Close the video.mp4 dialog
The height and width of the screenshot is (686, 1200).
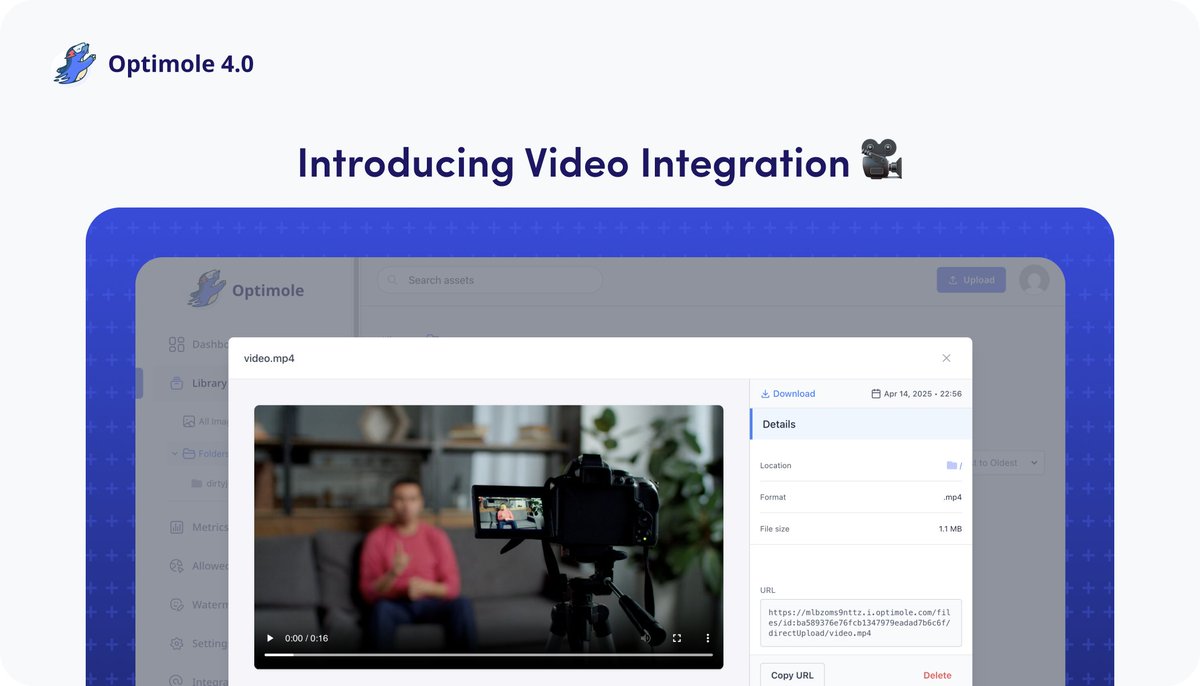(x=947, y=358)
